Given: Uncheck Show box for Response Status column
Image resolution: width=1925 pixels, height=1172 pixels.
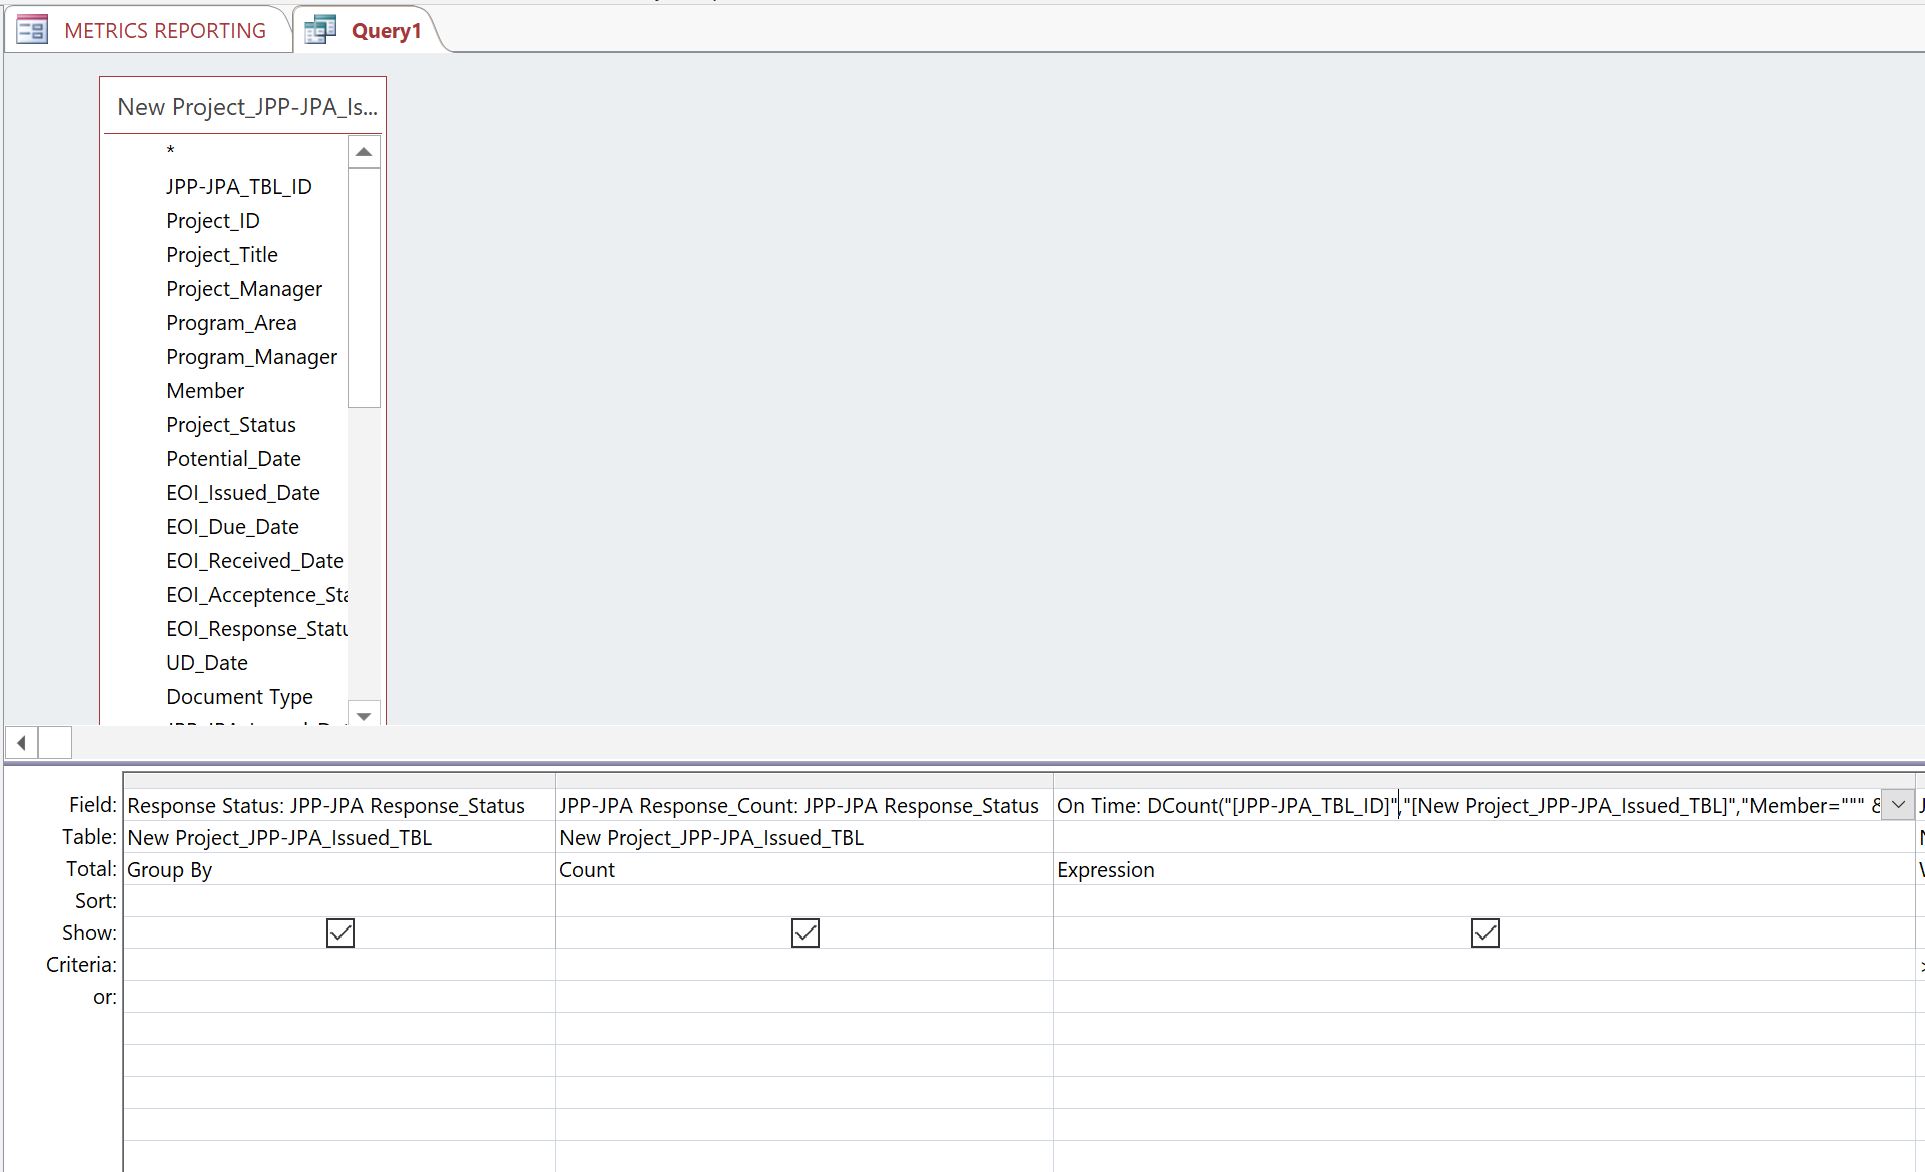Looking at the screenshot, I should (x=340, y=933).
